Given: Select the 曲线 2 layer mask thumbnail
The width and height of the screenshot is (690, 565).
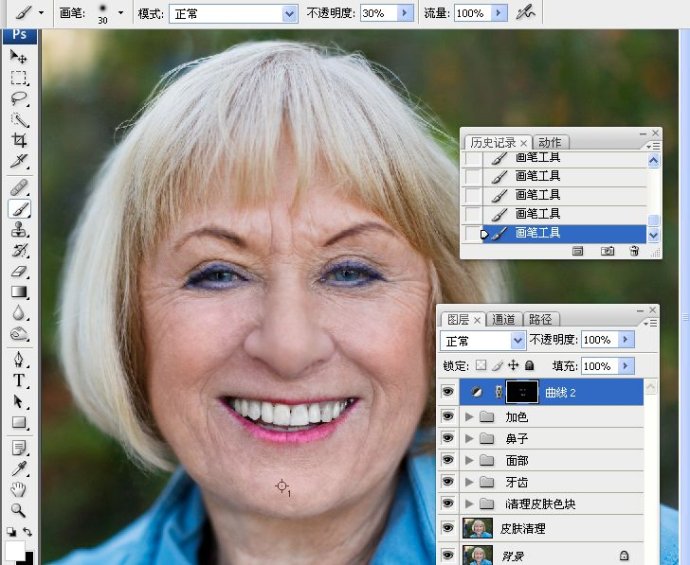Looking at the screenshot, I should click(x=522, y=392).
